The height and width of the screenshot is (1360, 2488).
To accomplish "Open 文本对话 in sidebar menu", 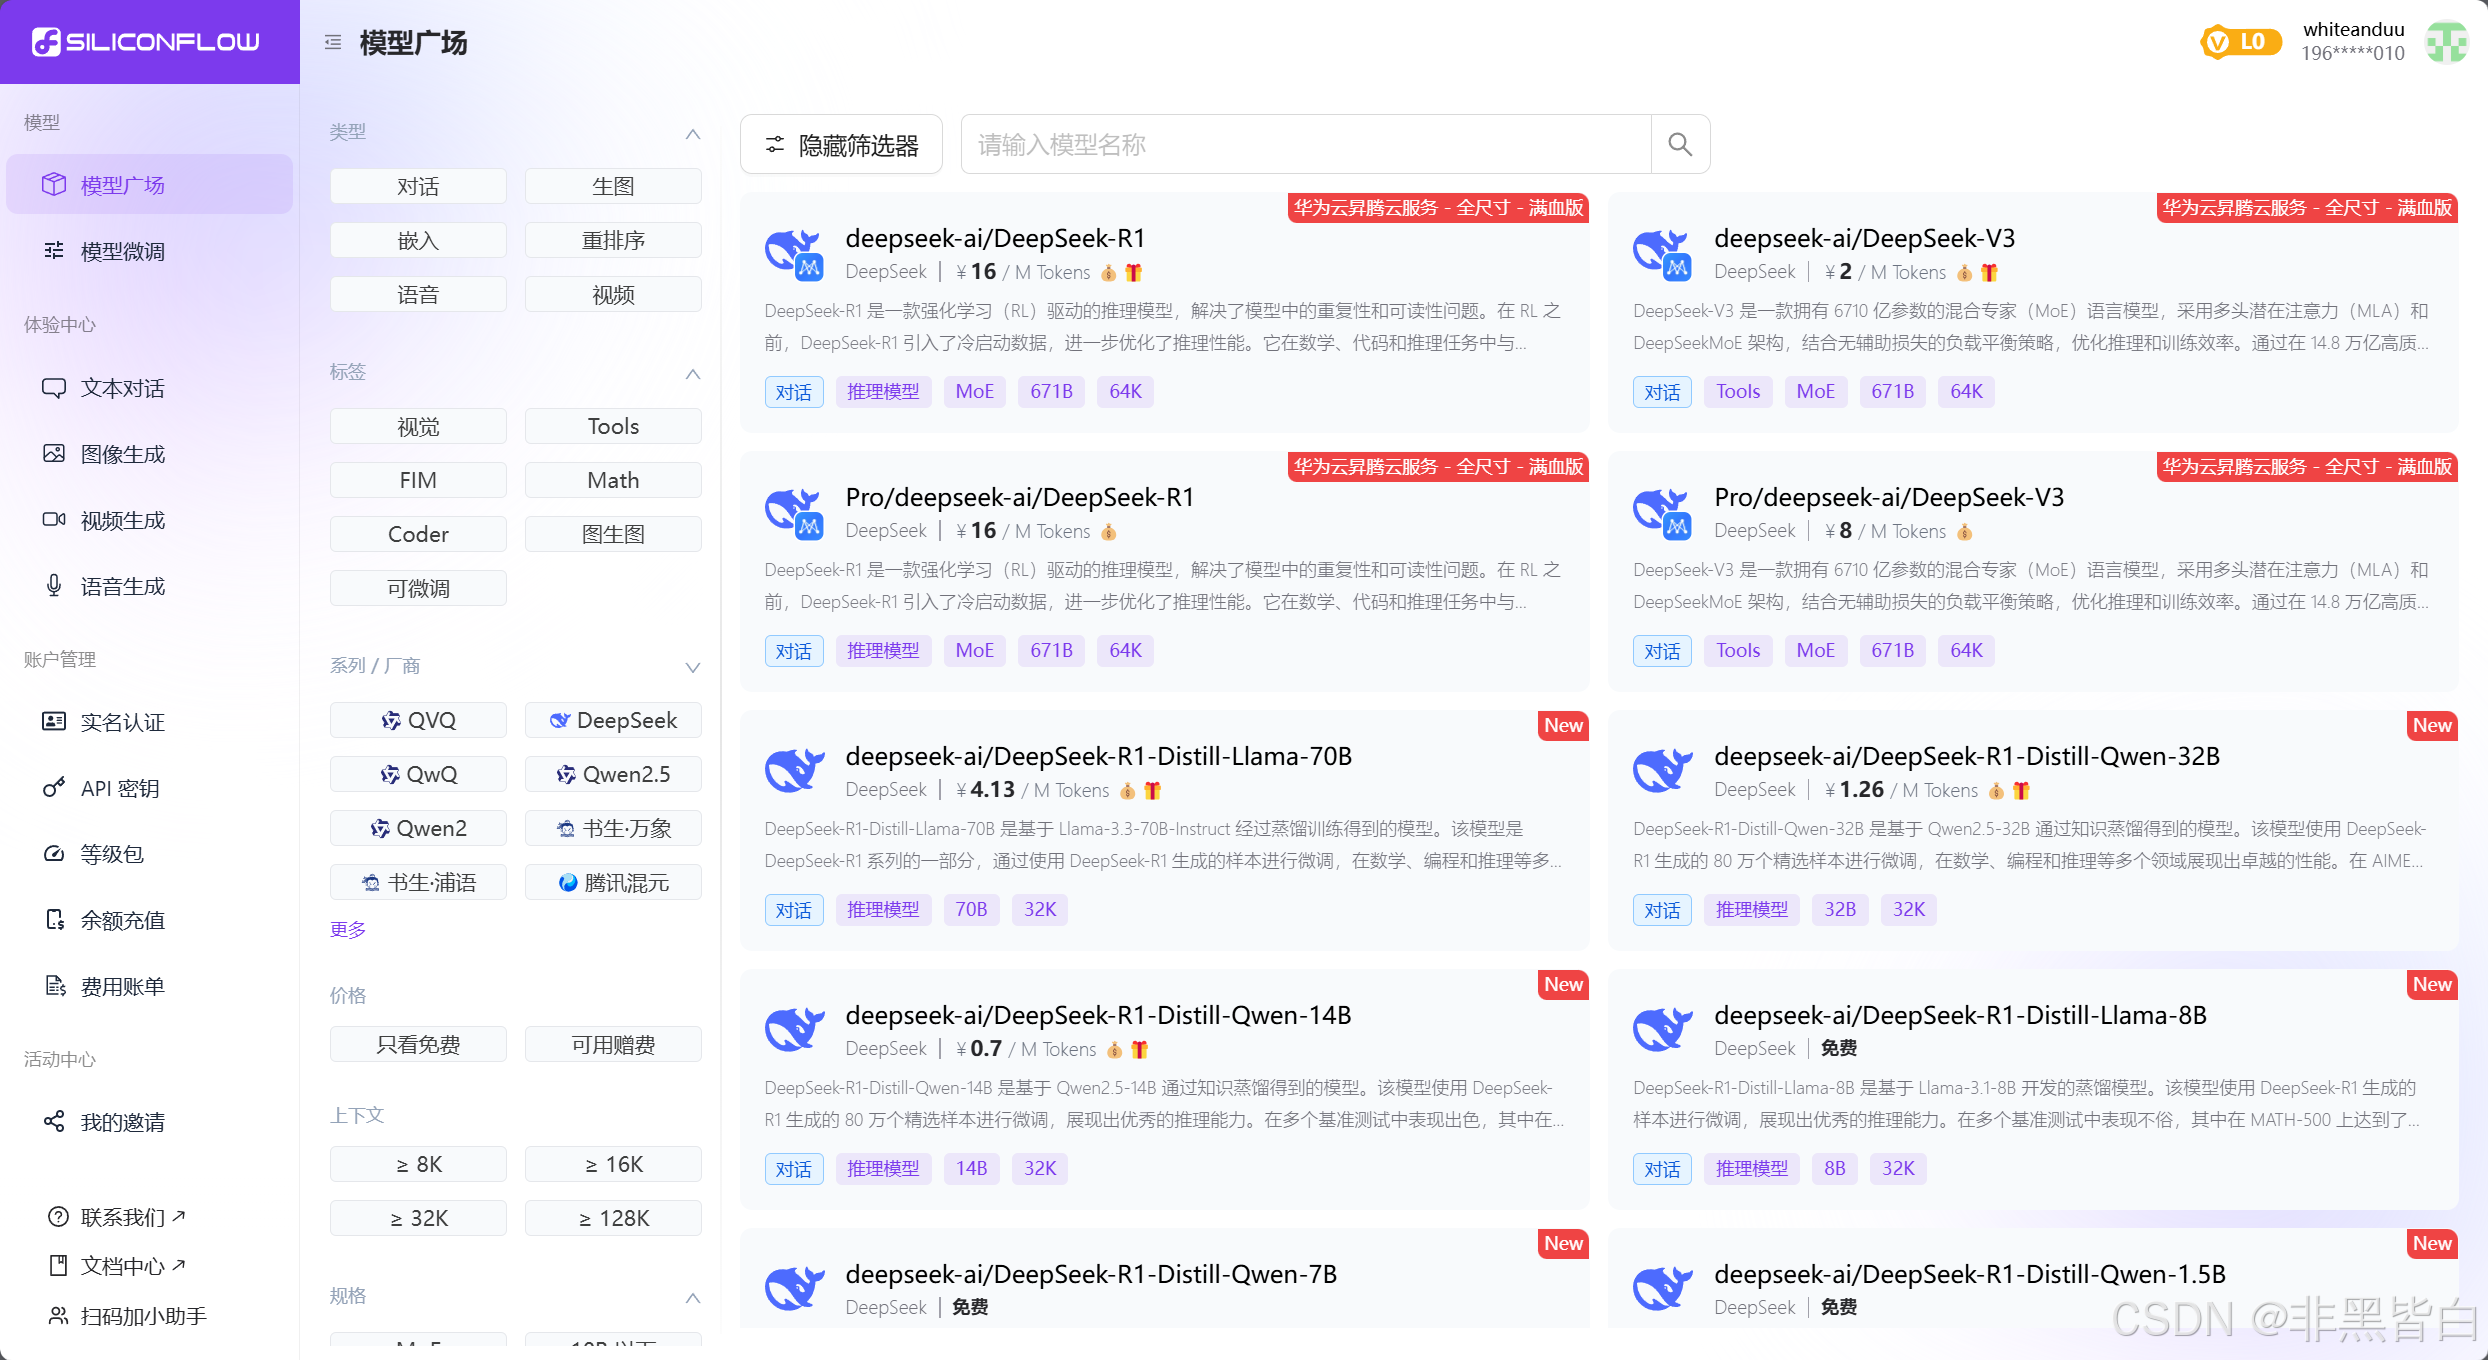I will 122,388.
